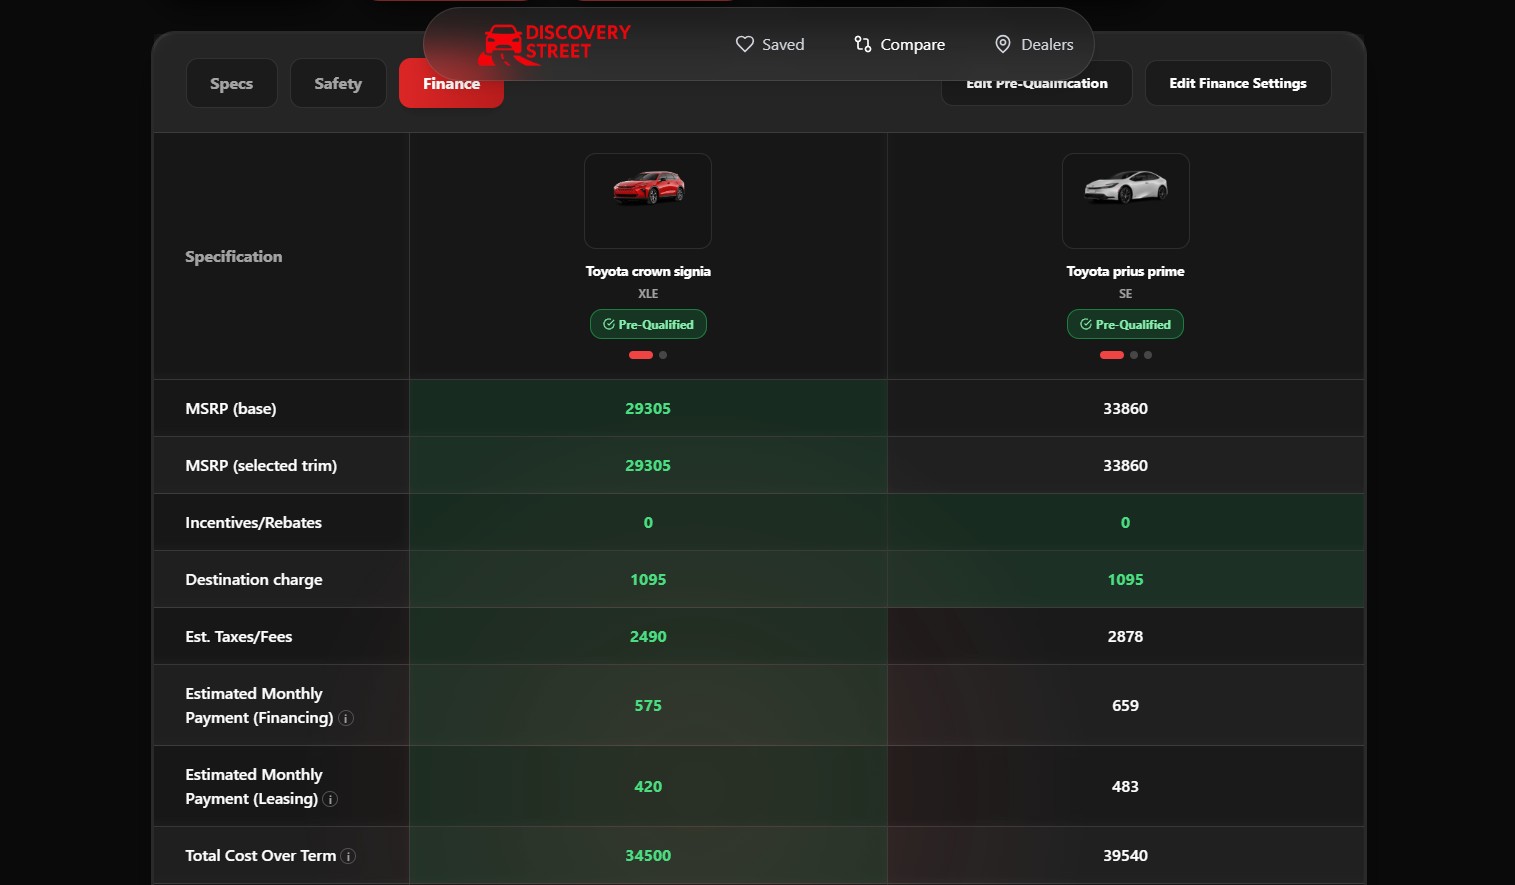
Task: Show info for Monthly Payment (Leasing)
Action: click(330, 799)
